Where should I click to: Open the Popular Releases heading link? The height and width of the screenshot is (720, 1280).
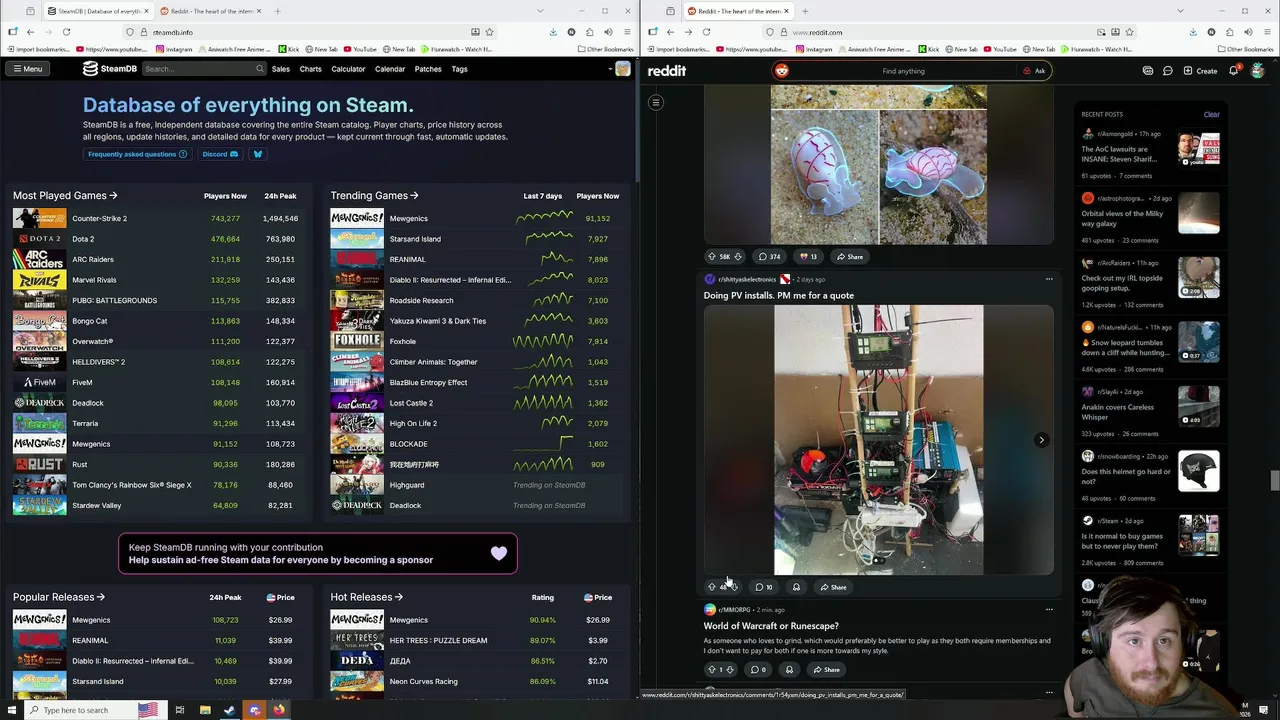pos(59,597)
